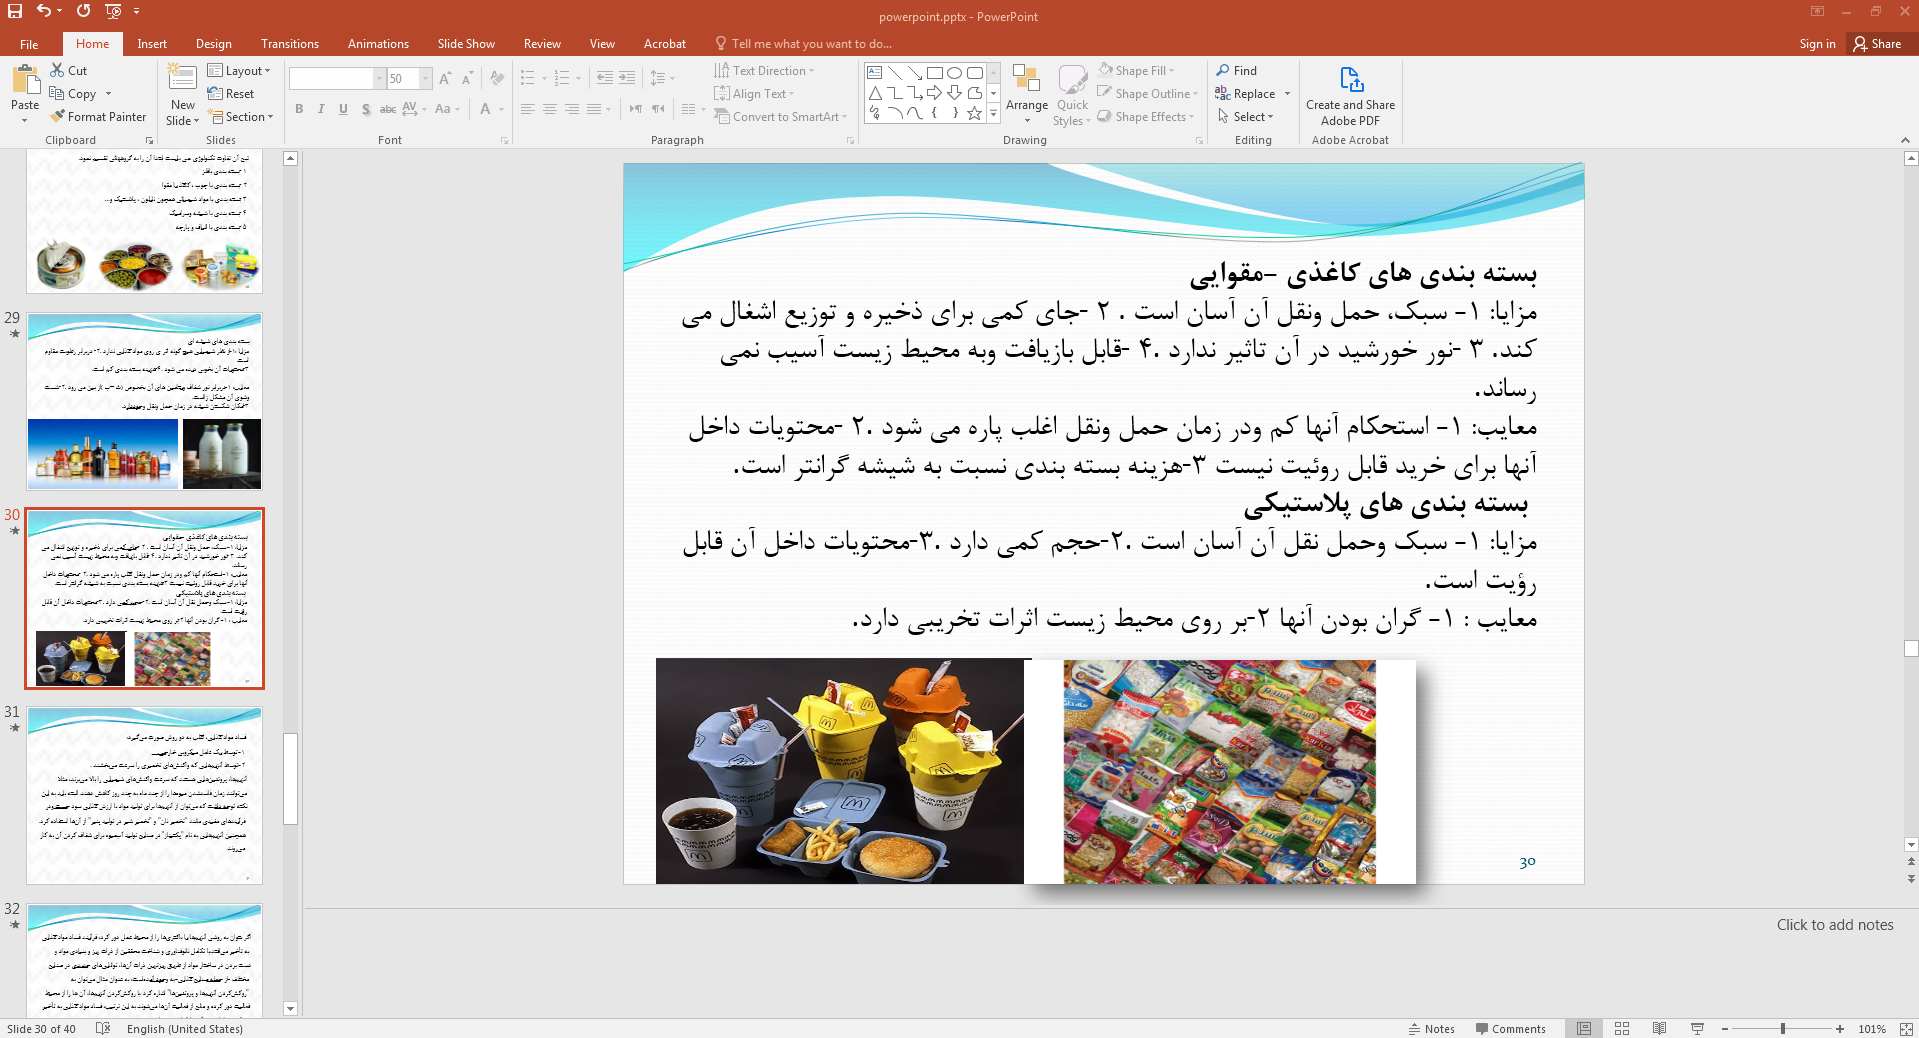This screenshot has width=1919, height=1038.
Task: Open the File menu
Action: 29,44
